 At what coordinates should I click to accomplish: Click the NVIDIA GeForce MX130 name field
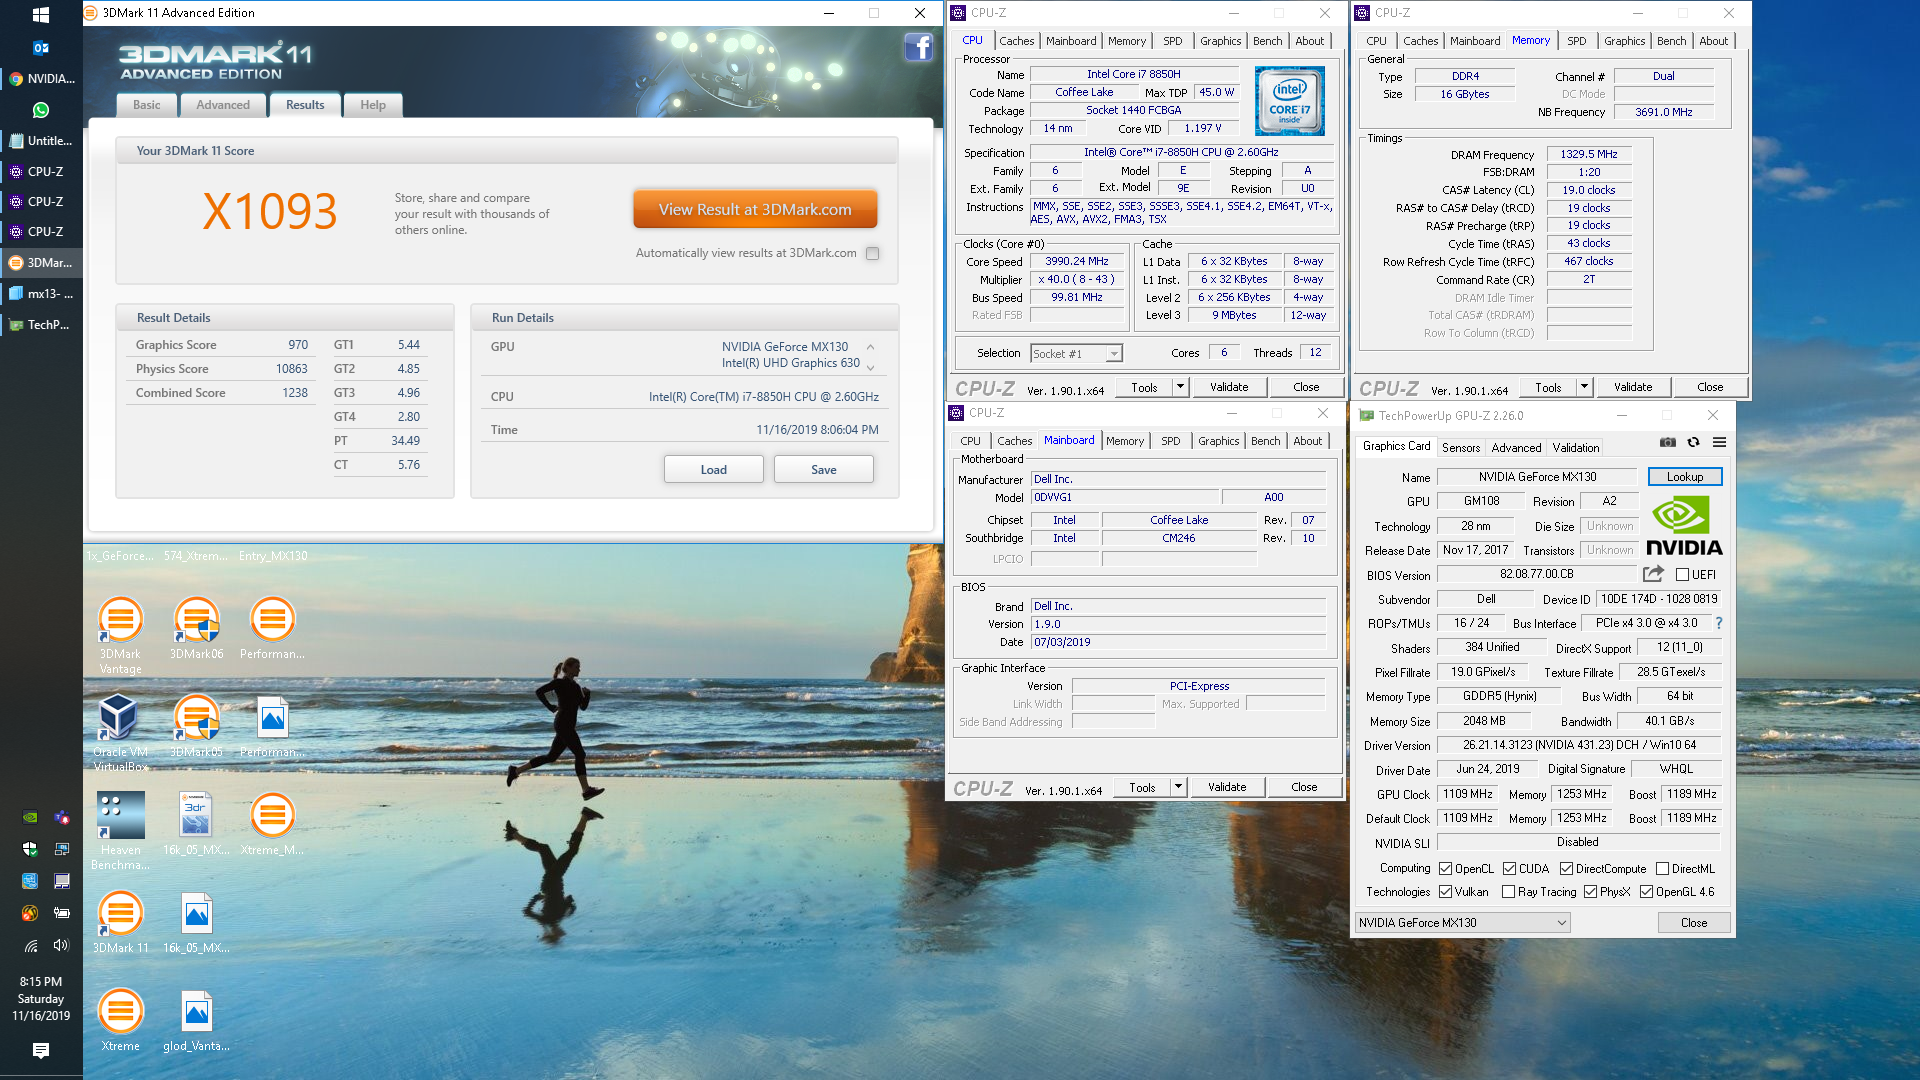click(1538, 477)
